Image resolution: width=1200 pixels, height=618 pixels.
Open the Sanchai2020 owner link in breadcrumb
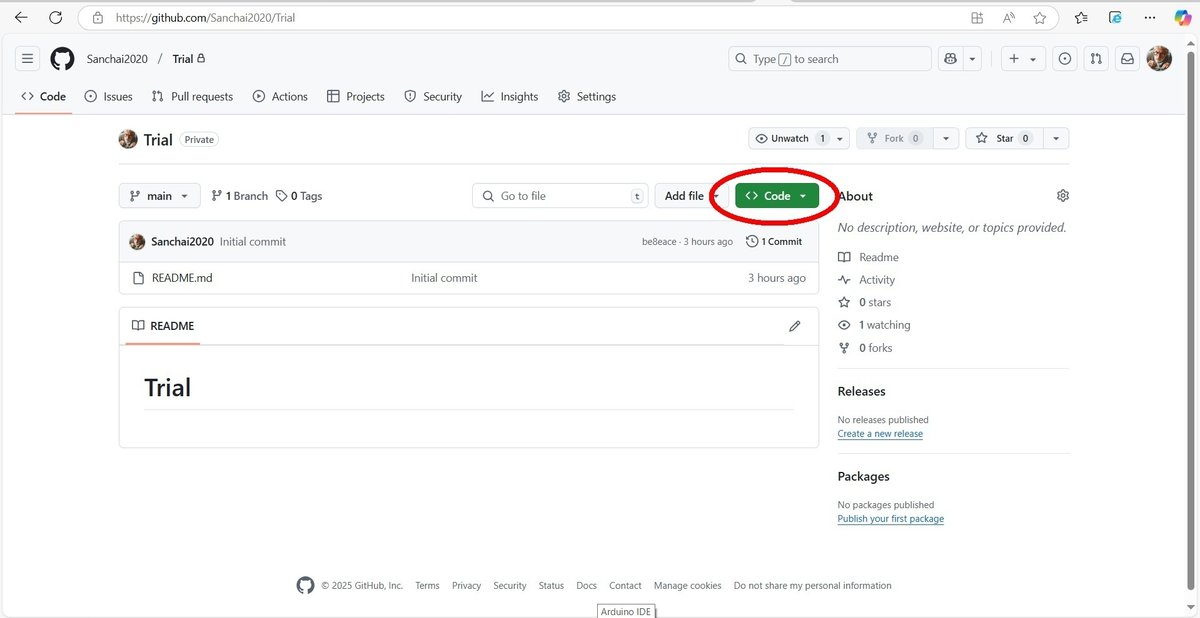pos(117,59)
